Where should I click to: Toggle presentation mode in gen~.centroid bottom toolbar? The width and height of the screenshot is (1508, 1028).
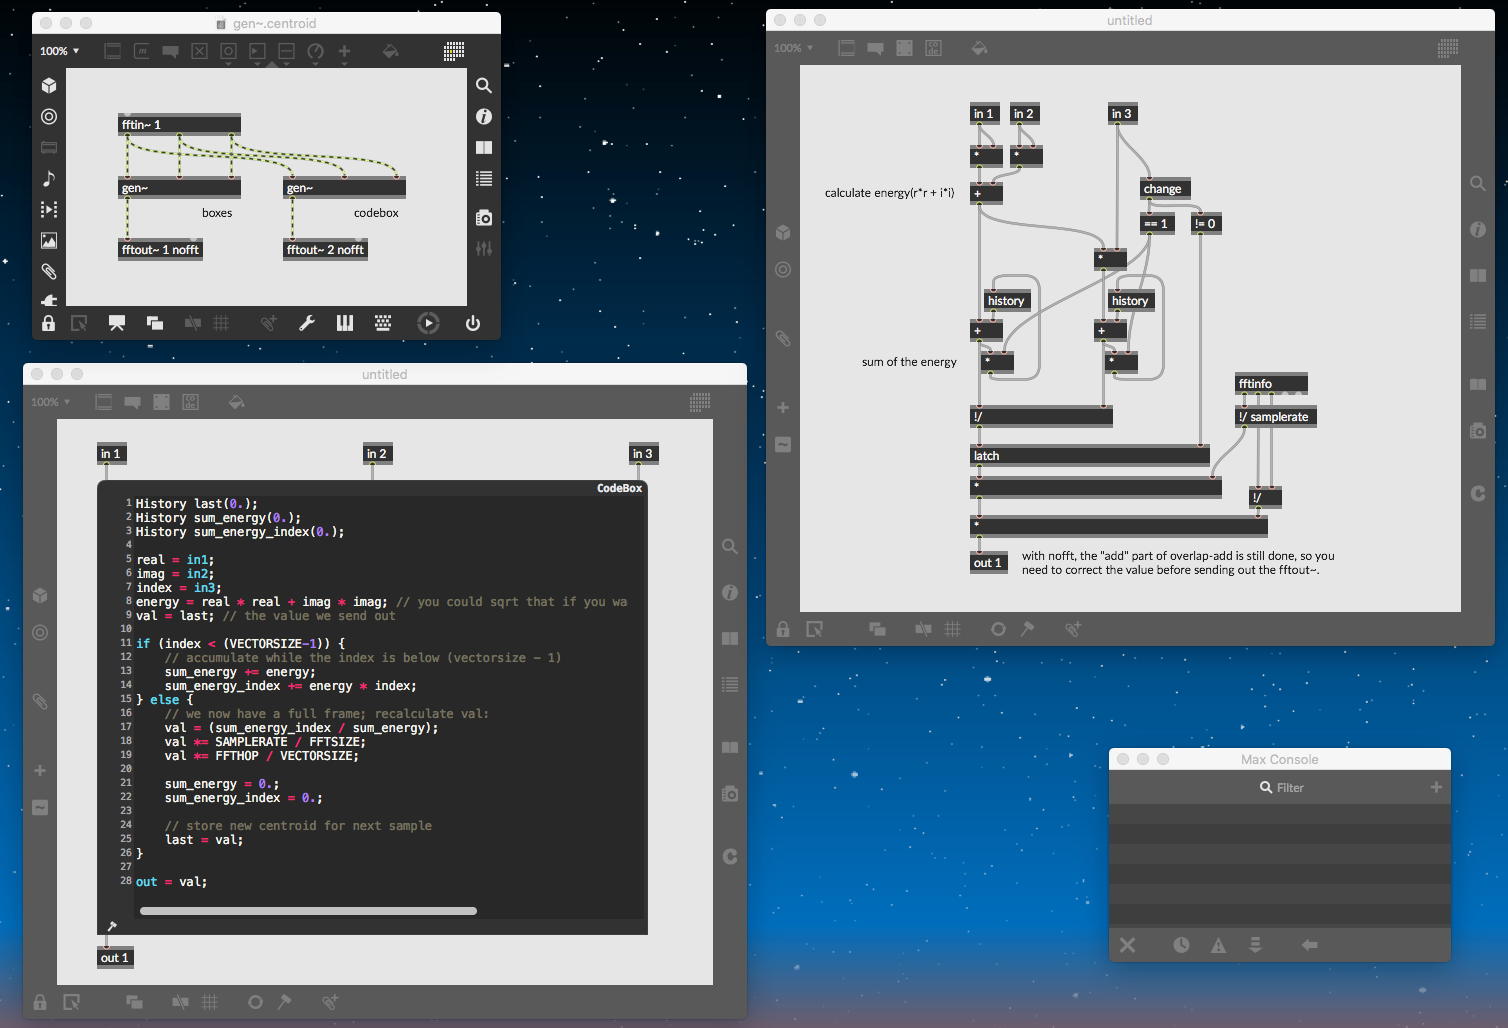click(x=117, y=323)
